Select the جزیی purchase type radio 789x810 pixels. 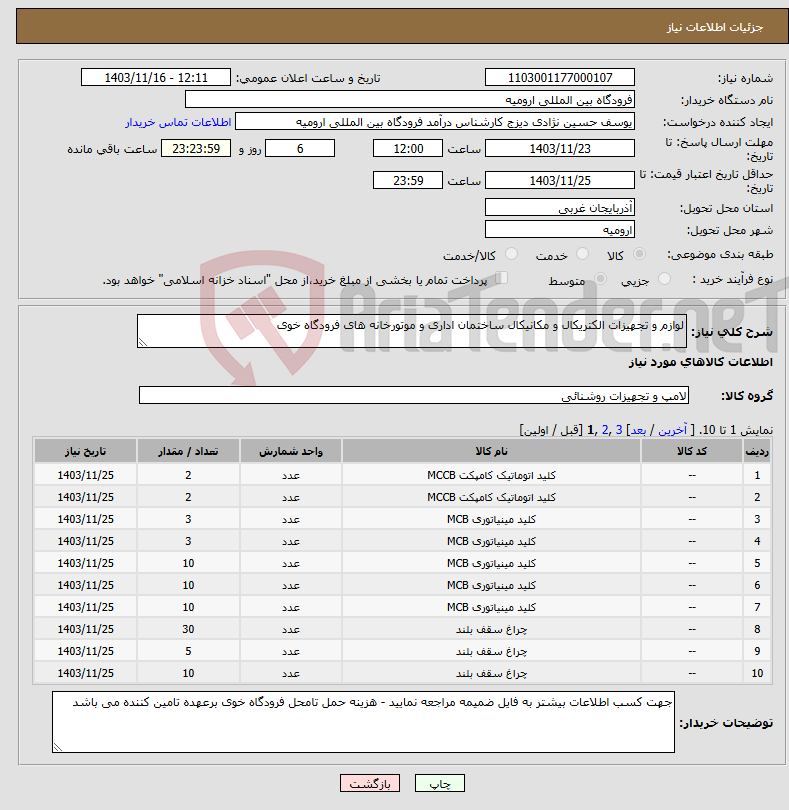(x=664, y=279)
